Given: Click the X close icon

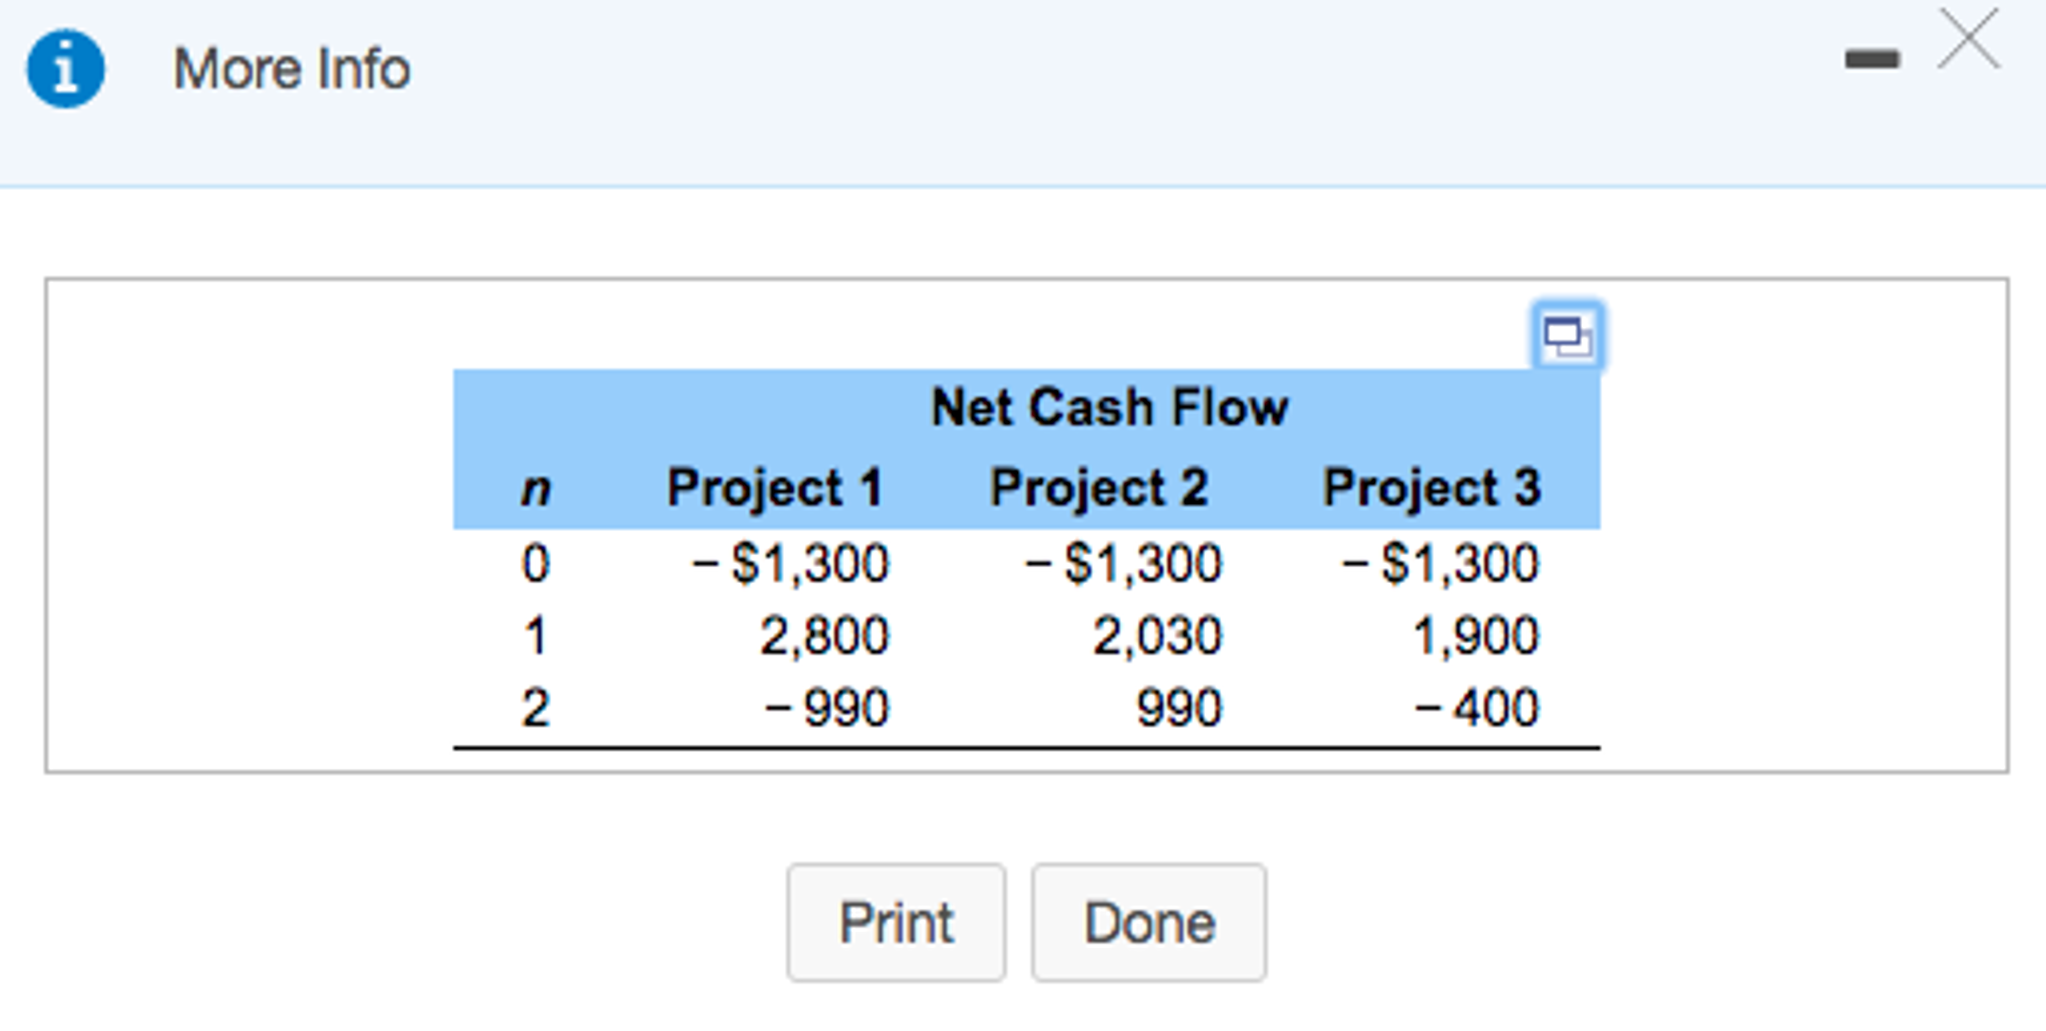Looking at the screenshot, I should click(x=1968, y=40).
